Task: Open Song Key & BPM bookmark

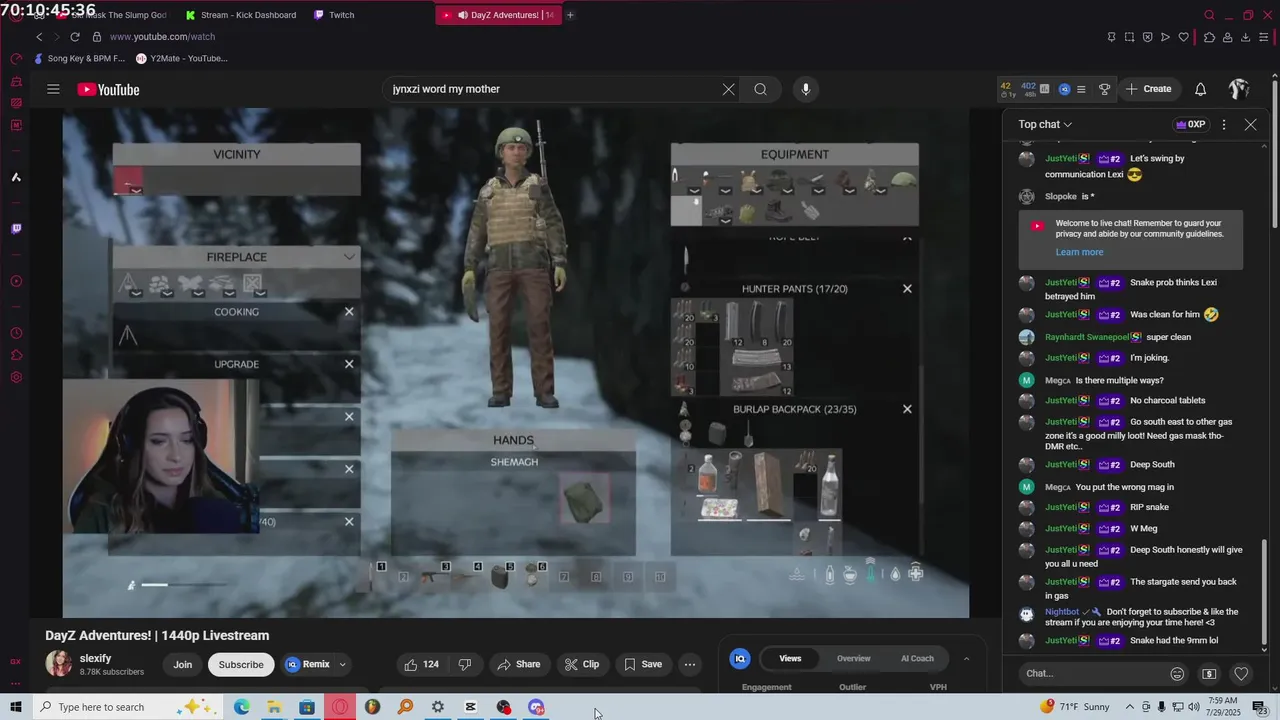Action: pyautogui.click(x=79, y=58)
